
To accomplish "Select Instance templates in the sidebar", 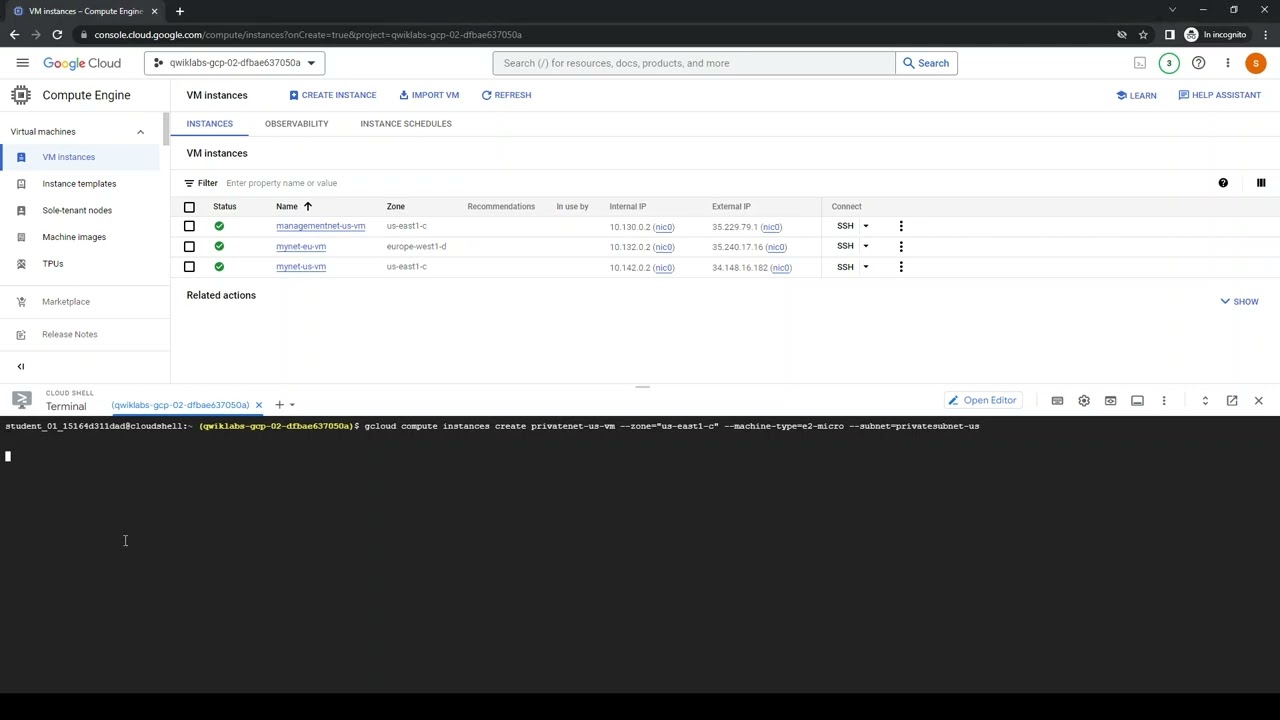I will click(x=80, y=184).
